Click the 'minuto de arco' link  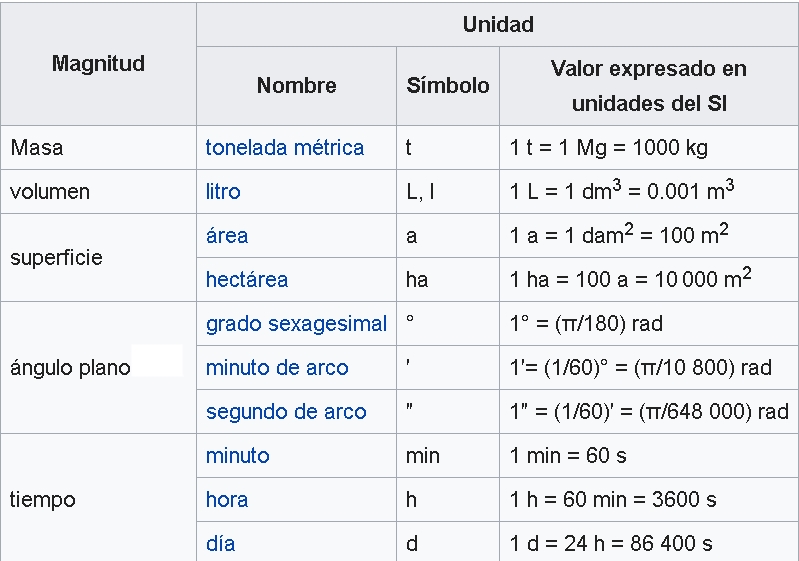pos(277,368)
